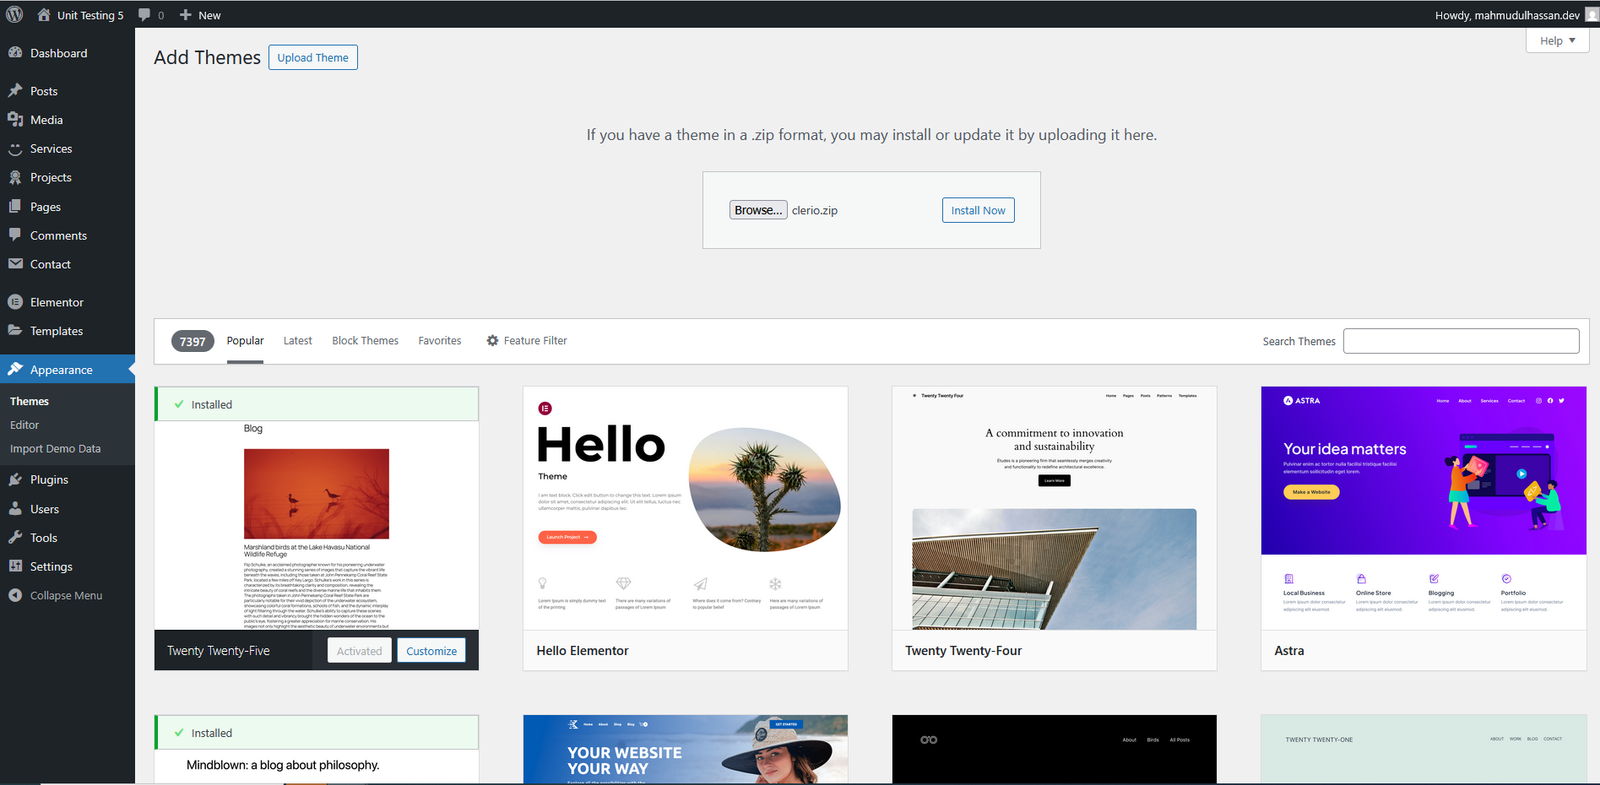1600x785 pixels.
Task: Open the Media library menu item
Action: point(46,120)
